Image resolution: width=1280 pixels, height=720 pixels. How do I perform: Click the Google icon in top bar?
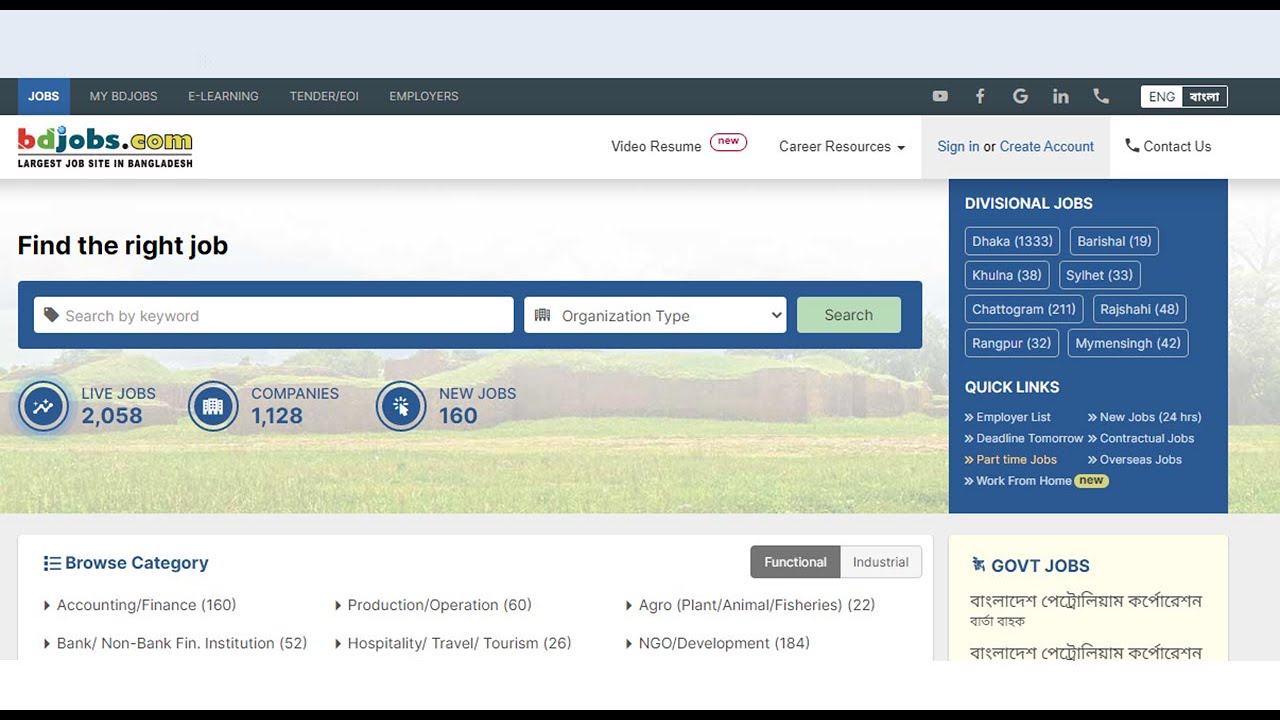click(x=1020, y=96)
